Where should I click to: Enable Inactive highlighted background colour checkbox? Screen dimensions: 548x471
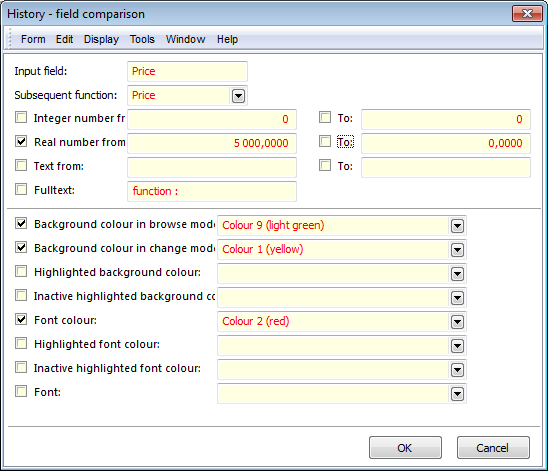21,295
